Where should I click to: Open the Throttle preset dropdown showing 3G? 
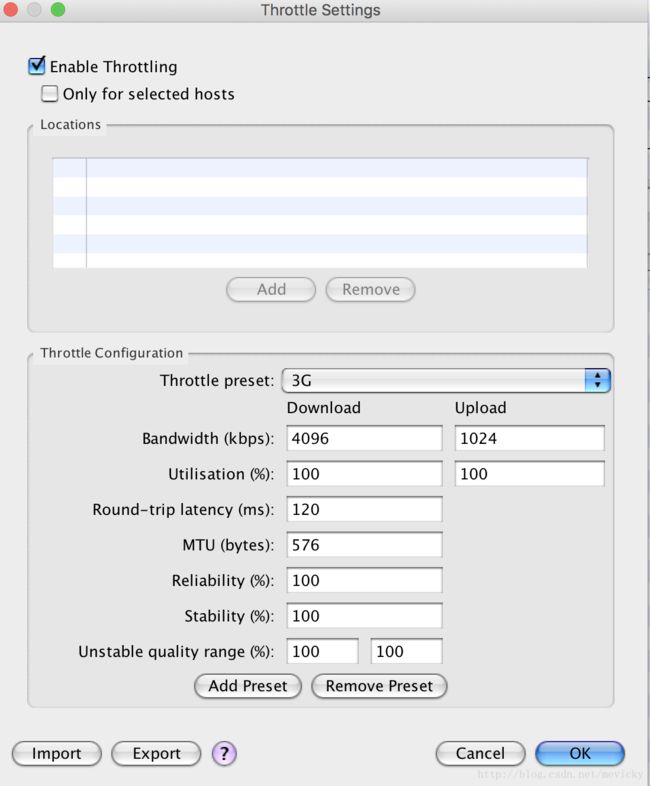click(x=446, y=380)
